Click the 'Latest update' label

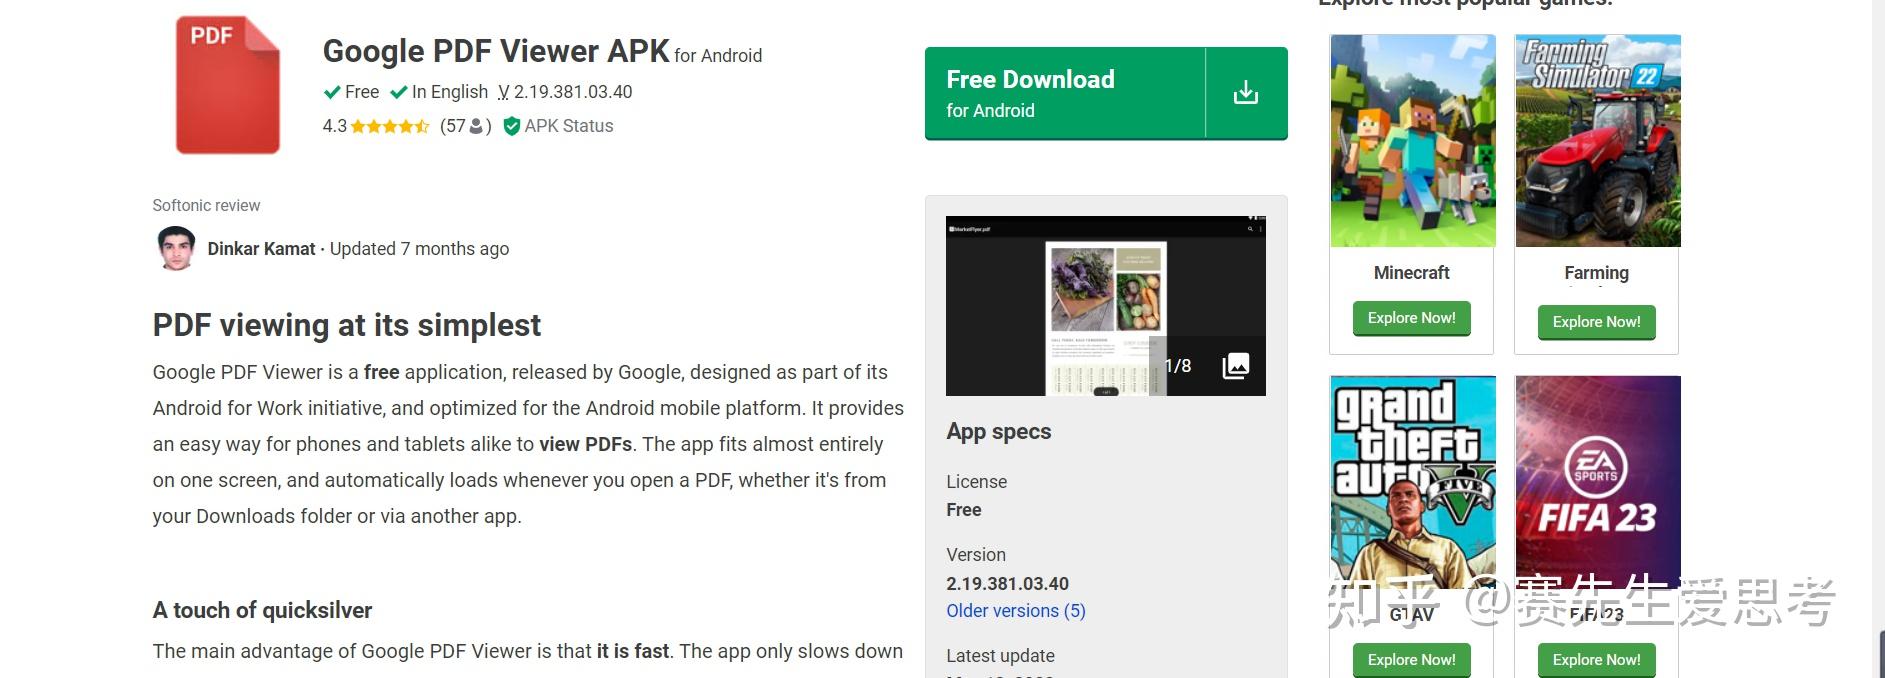(1000, 656)
